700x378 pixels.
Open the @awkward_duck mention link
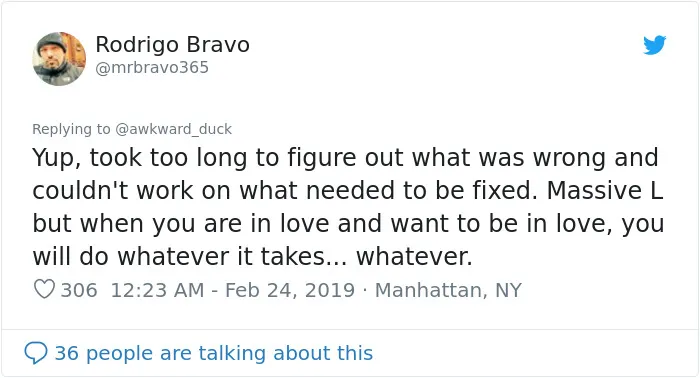click(173, 129)
